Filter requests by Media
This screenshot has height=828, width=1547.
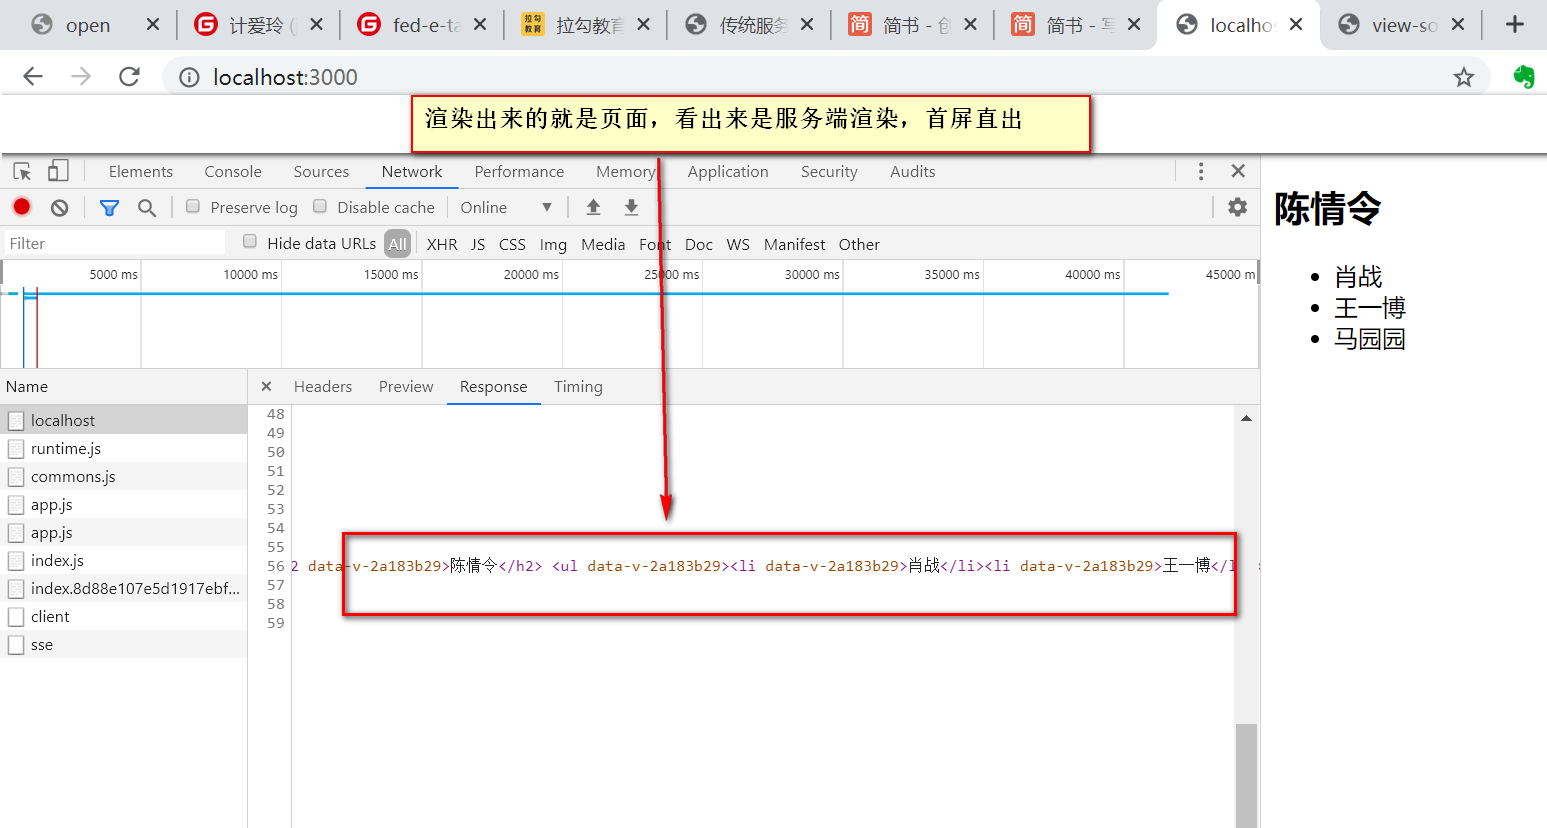(603, 244)
